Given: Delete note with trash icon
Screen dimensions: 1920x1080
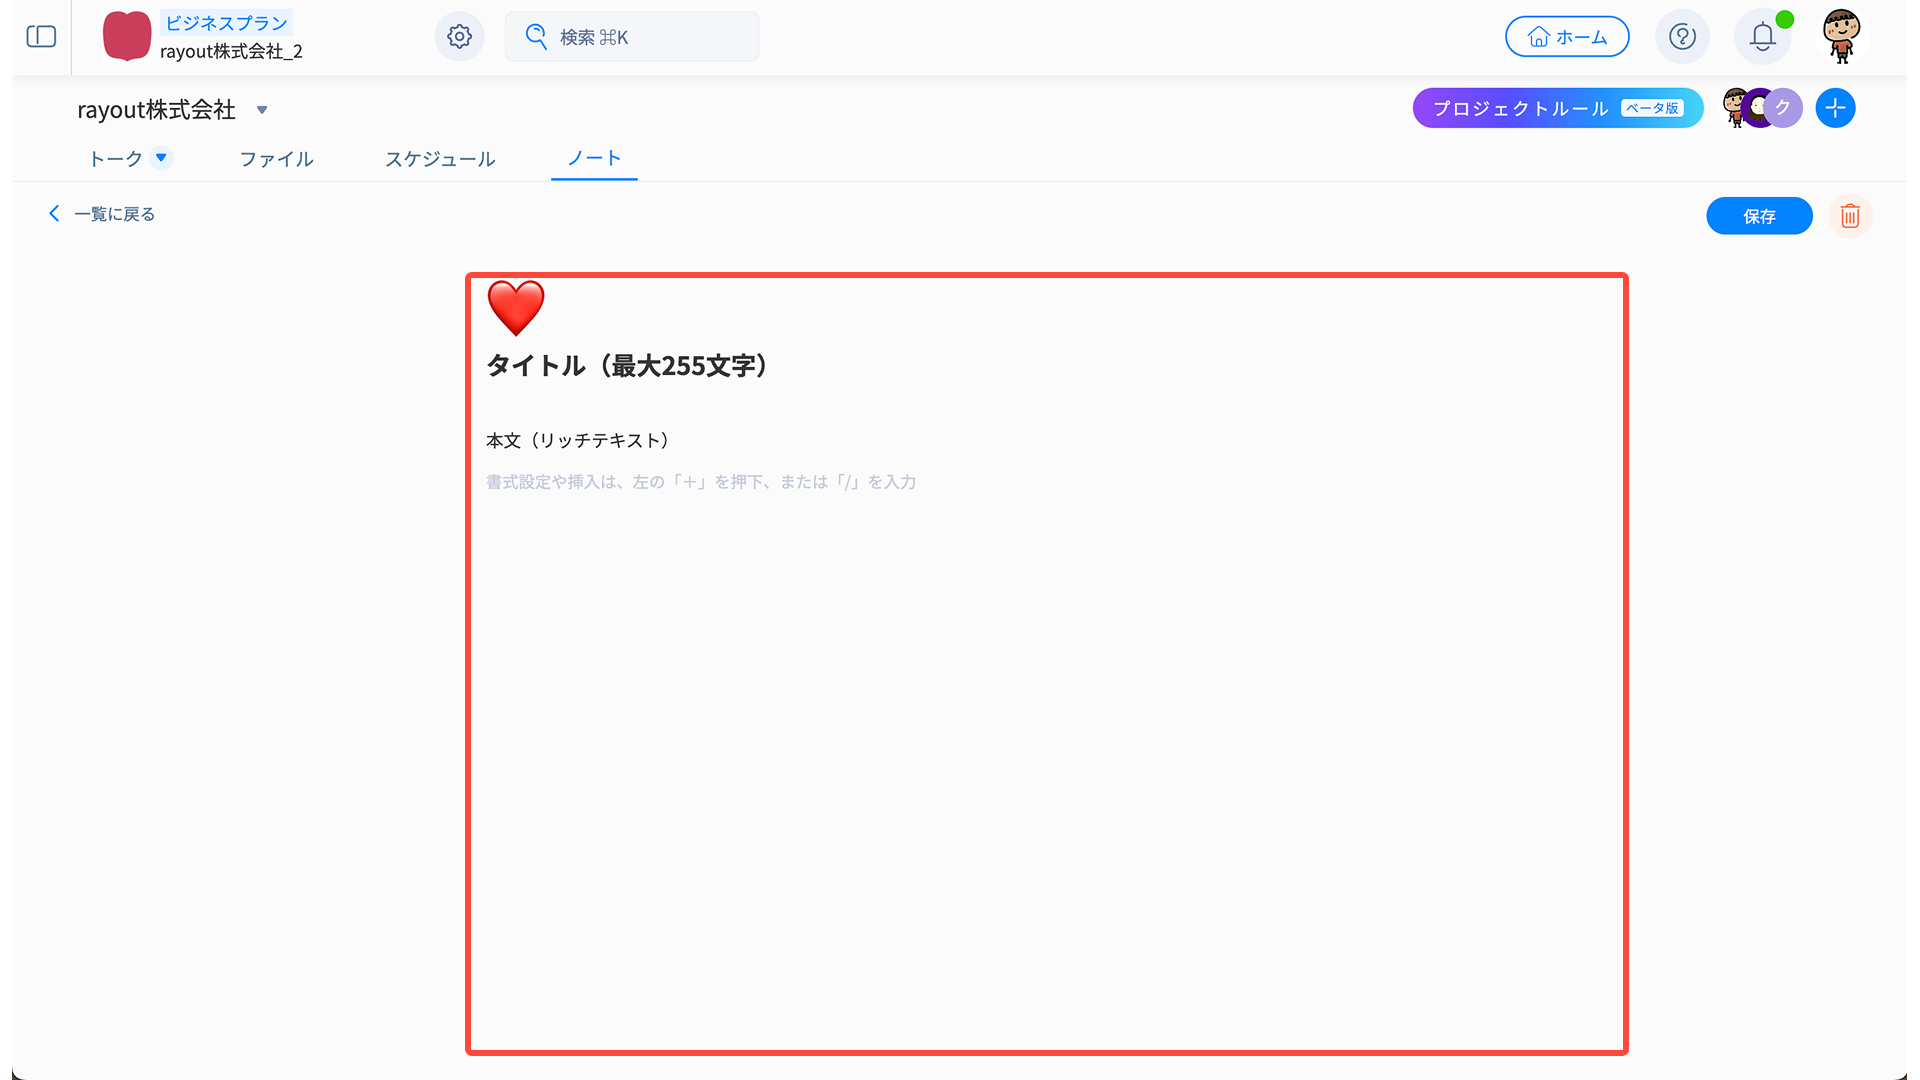Looking at the screenshot, I should [1849, 216].
